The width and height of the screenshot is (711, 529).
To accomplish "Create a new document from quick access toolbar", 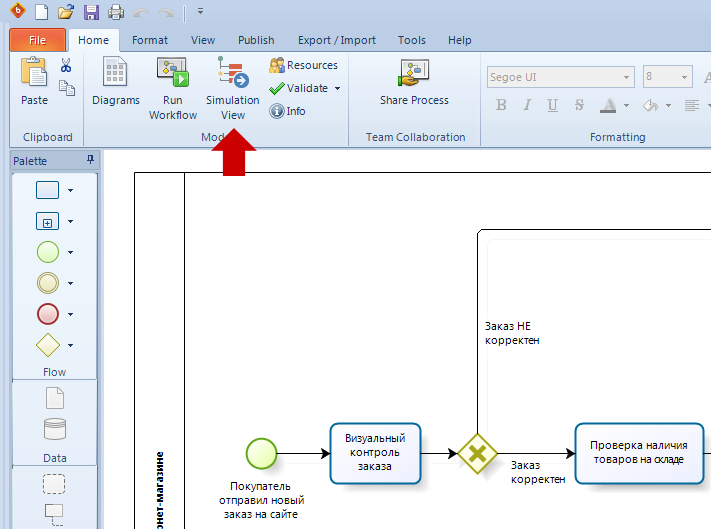I will click(42, 12).
